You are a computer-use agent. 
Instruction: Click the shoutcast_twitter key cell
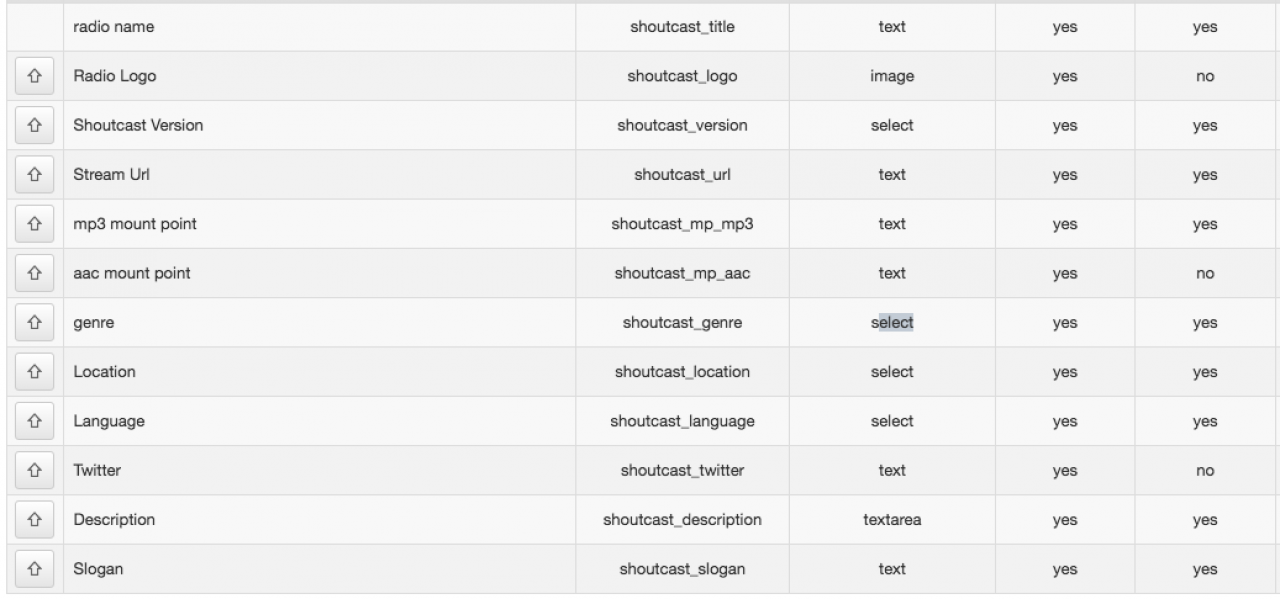(683, 470)
